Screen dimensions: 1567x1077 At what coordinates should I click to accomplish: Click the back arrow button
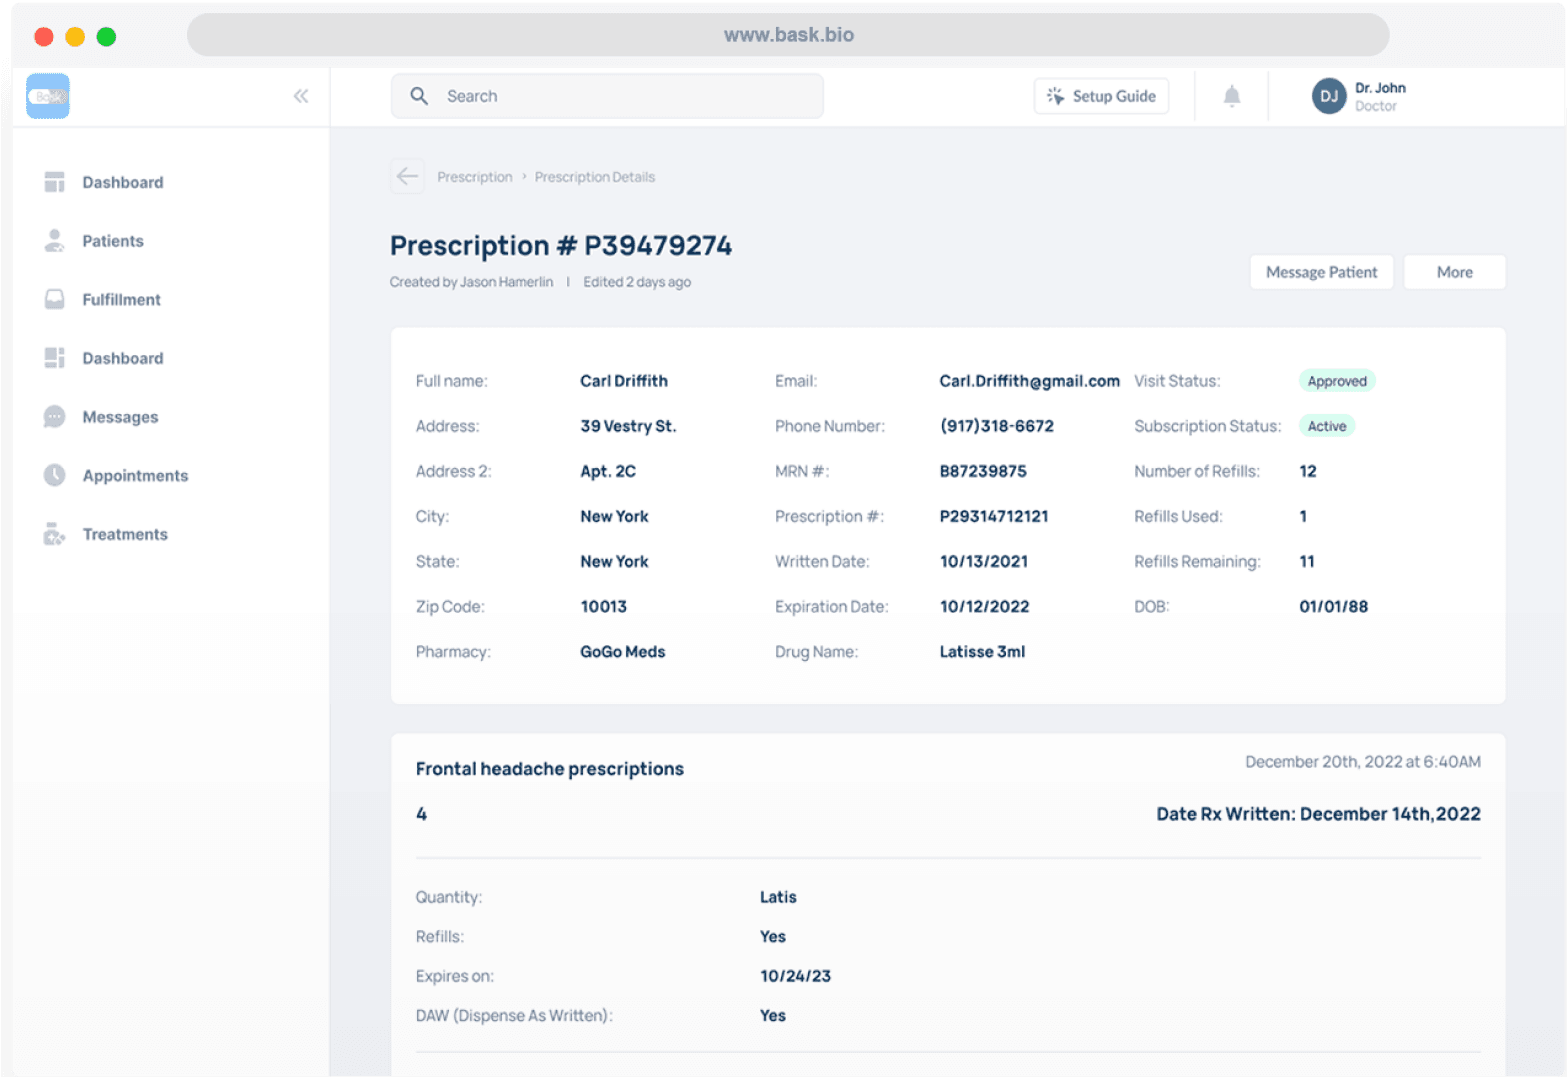[407, 177]
